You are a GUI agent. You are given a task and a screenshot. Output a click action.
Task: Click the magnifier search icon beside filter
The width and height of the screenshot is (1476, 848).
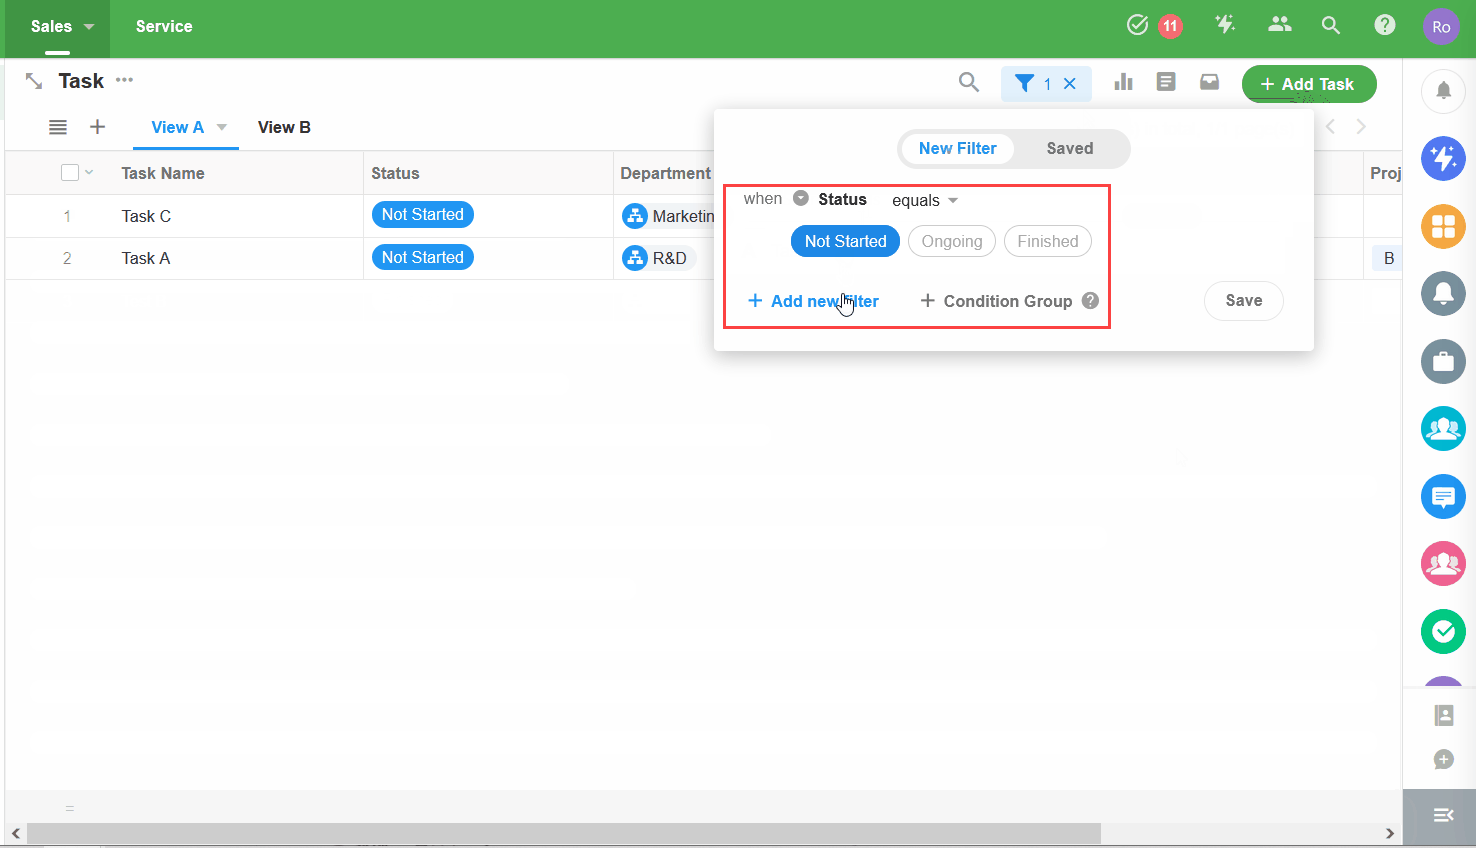968,82
